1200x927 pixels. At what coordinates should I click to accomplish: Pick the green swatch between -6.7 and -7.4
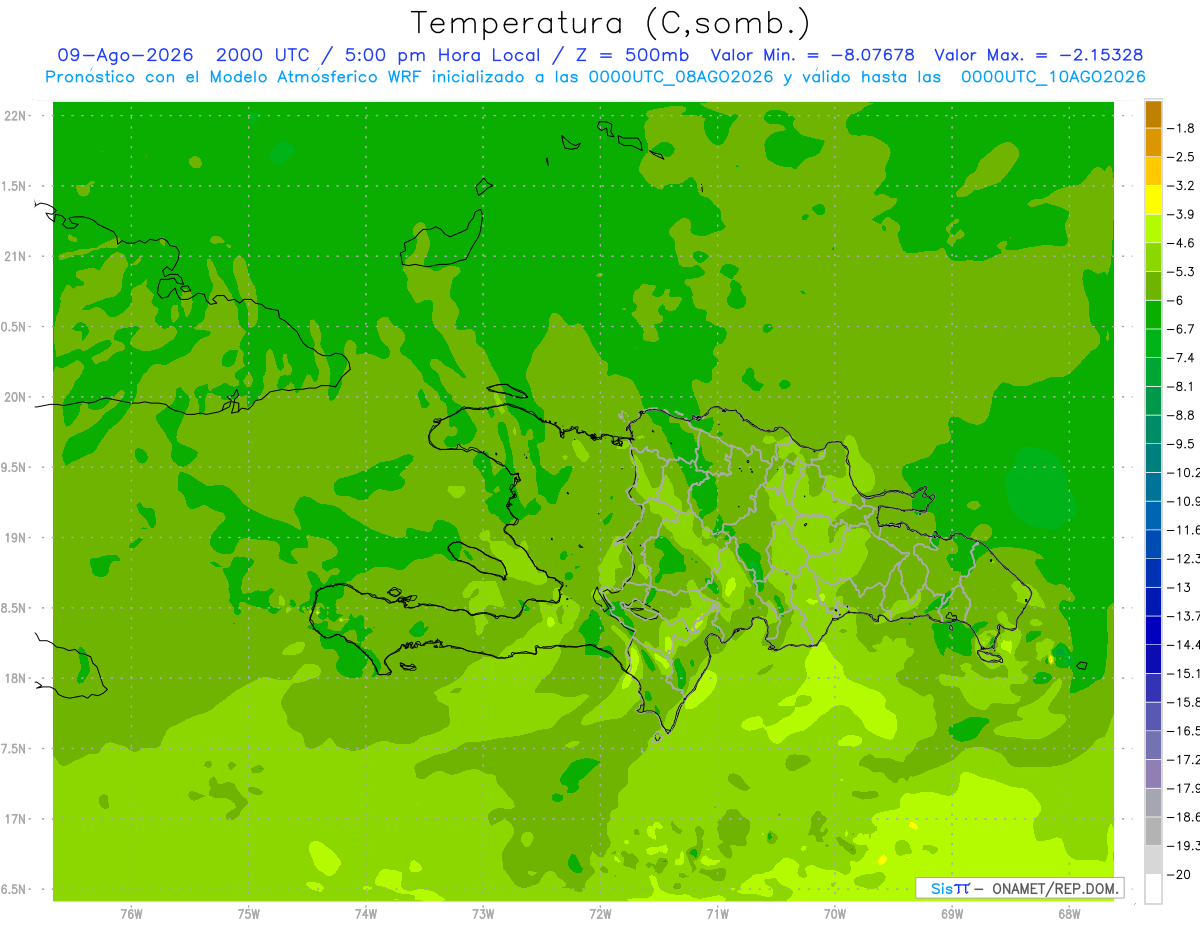pyautogui.click(x=1153, y=343)
